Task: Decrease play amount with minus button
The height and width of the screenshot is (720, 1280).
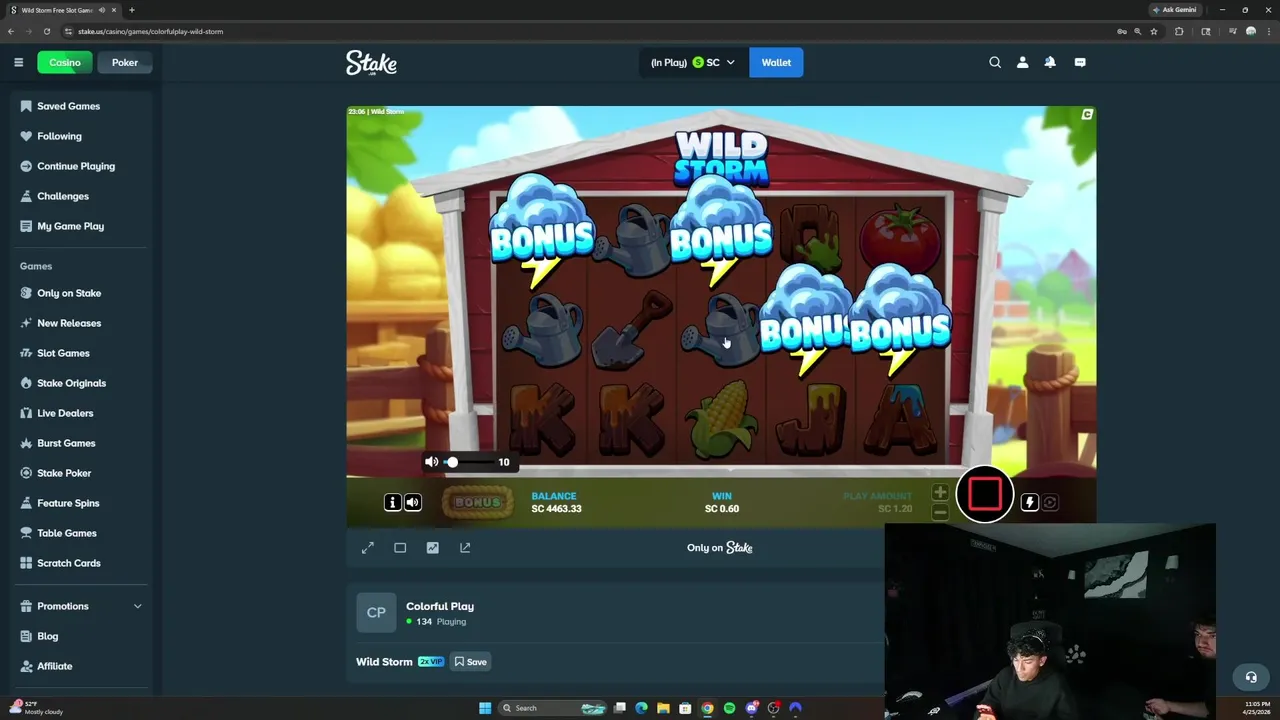Action: [940, 512]
